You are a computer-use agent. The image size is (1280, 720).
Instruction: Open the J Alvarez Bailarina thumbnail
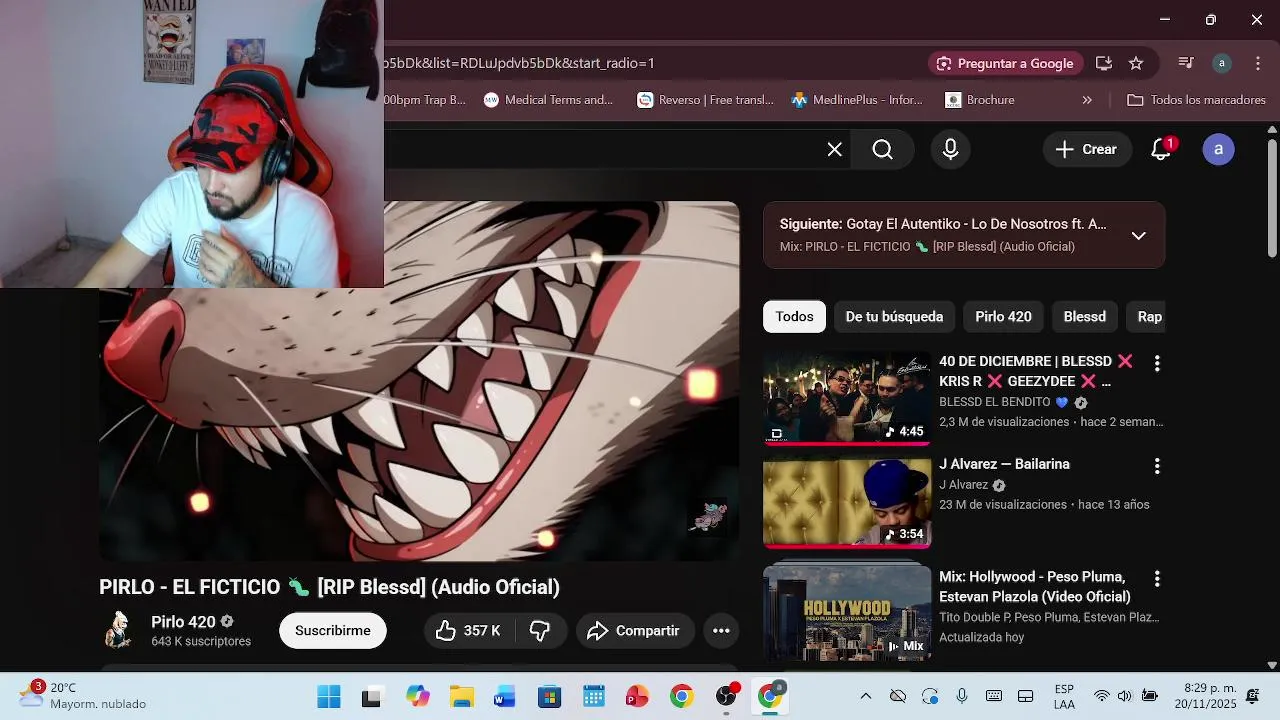point(847,503)
